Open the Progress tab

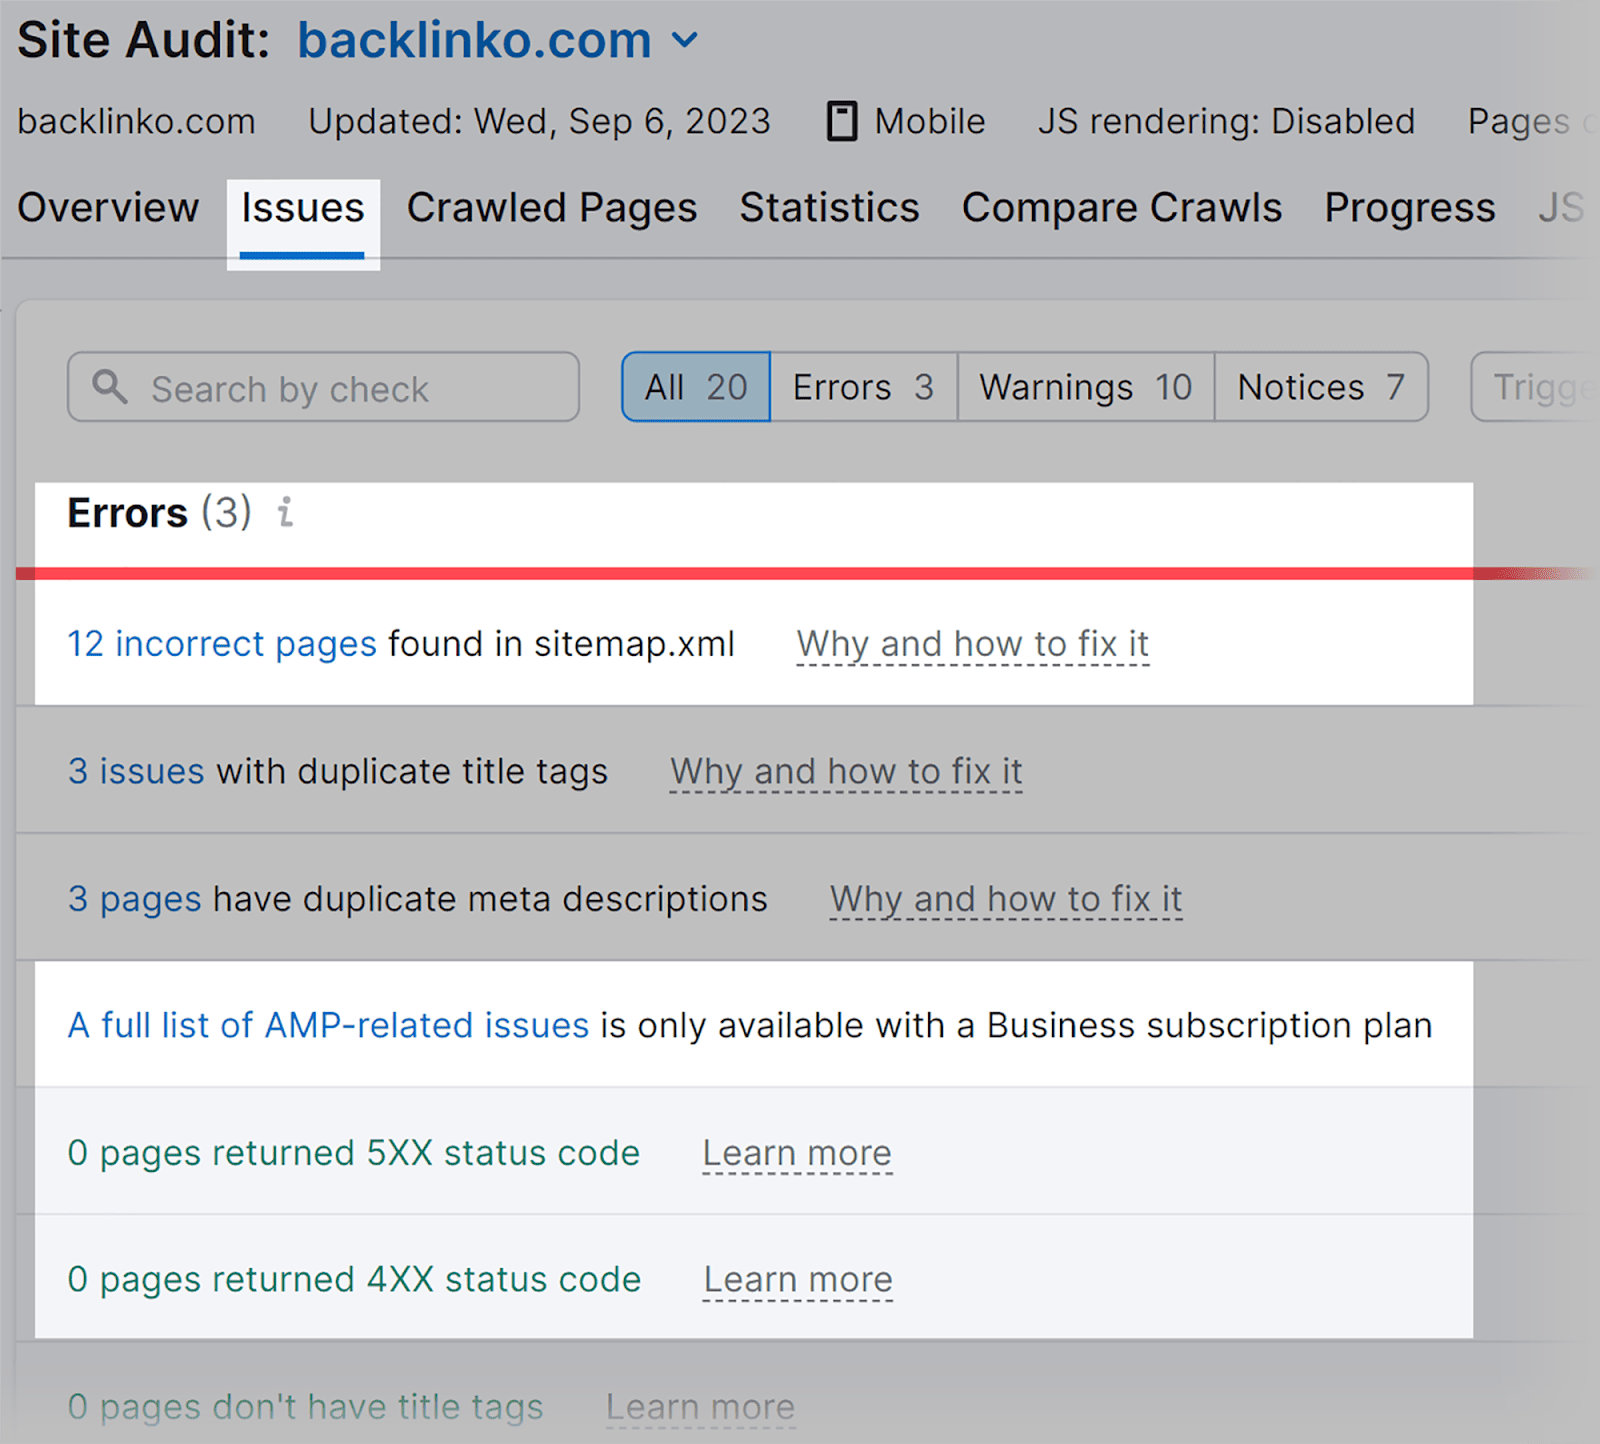[1409, 208]
